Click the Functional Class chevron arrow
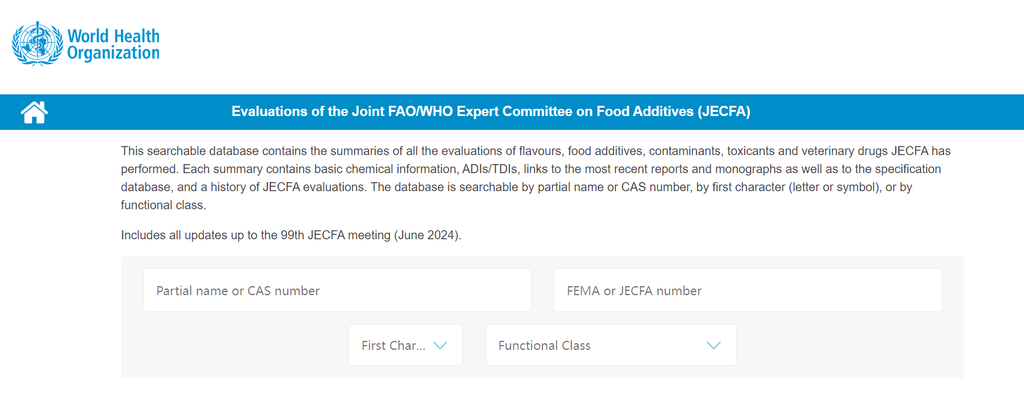This screenshot has width=1024, height=419. (x=714, y=345)
